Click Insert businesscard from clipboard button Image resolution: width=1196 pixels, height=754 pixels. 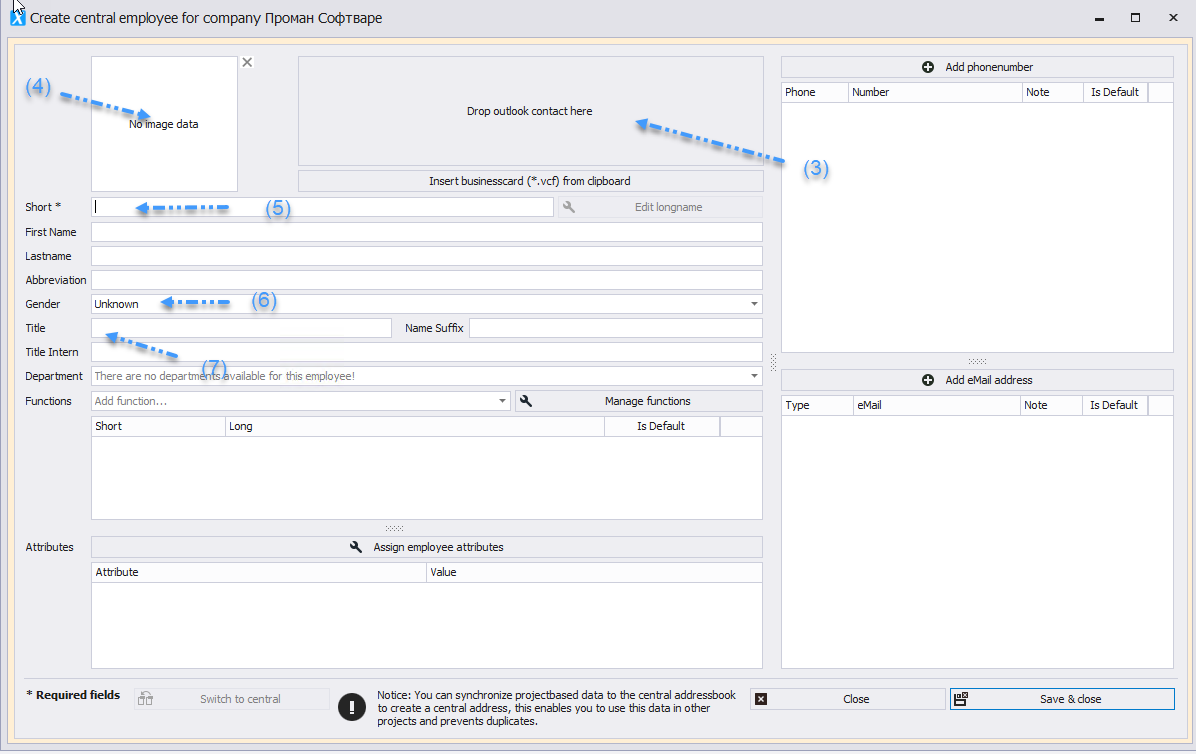(x=530, y=181)
